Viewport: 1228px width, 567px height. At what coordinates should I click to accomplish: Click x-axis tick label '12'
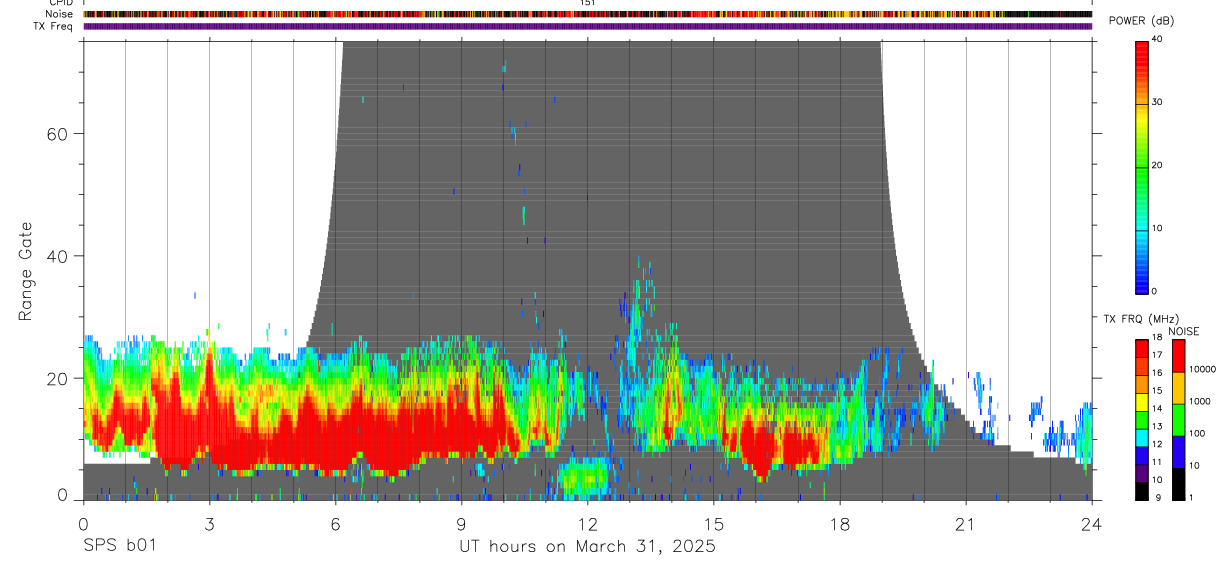point(587,524)
